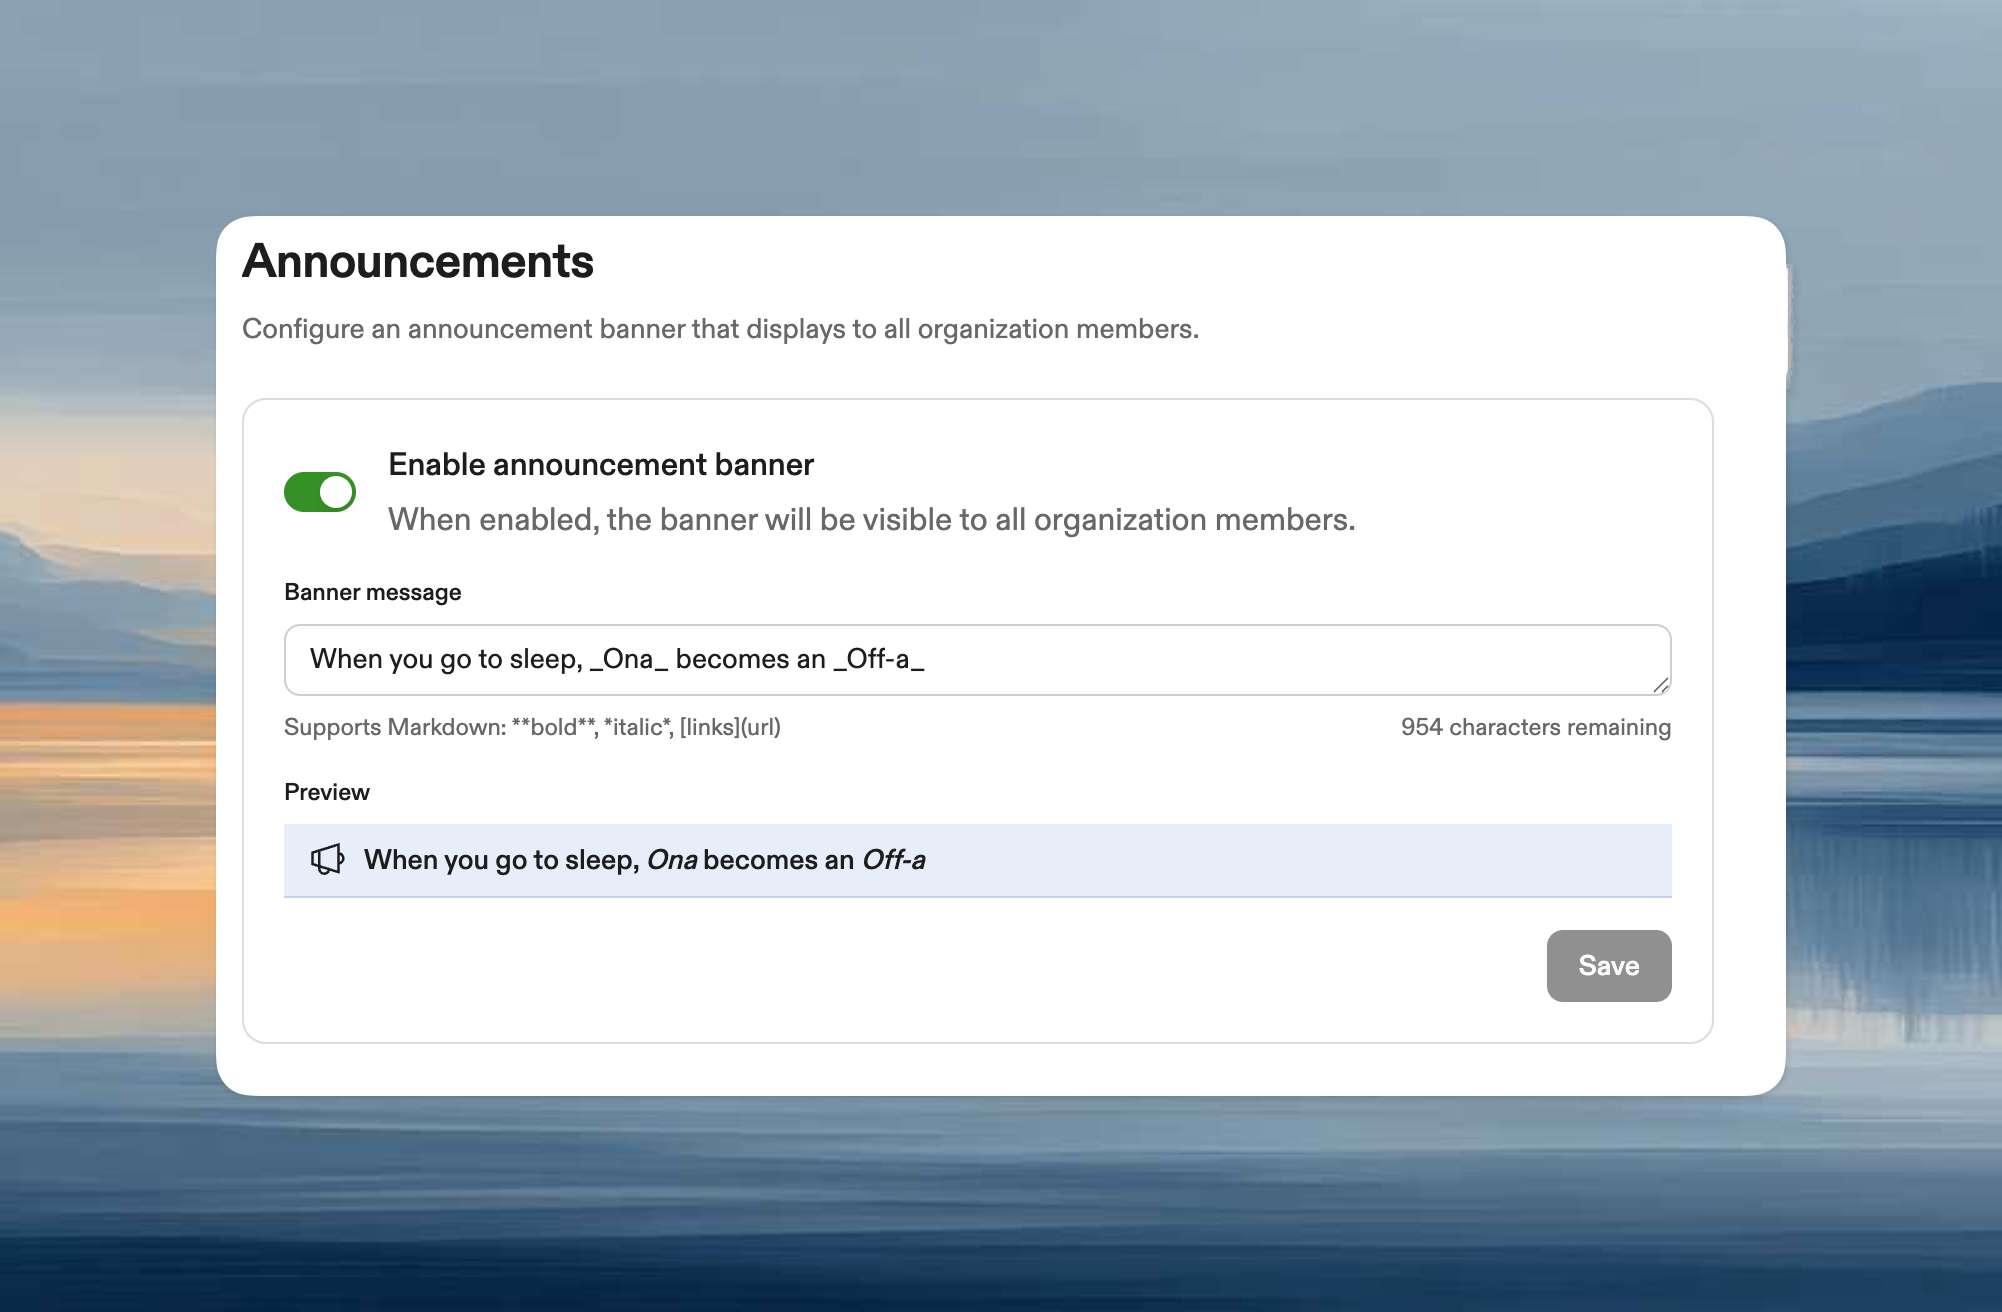Click the Announcements page heading
The image size is (2002, 1312).
(418, 262)
